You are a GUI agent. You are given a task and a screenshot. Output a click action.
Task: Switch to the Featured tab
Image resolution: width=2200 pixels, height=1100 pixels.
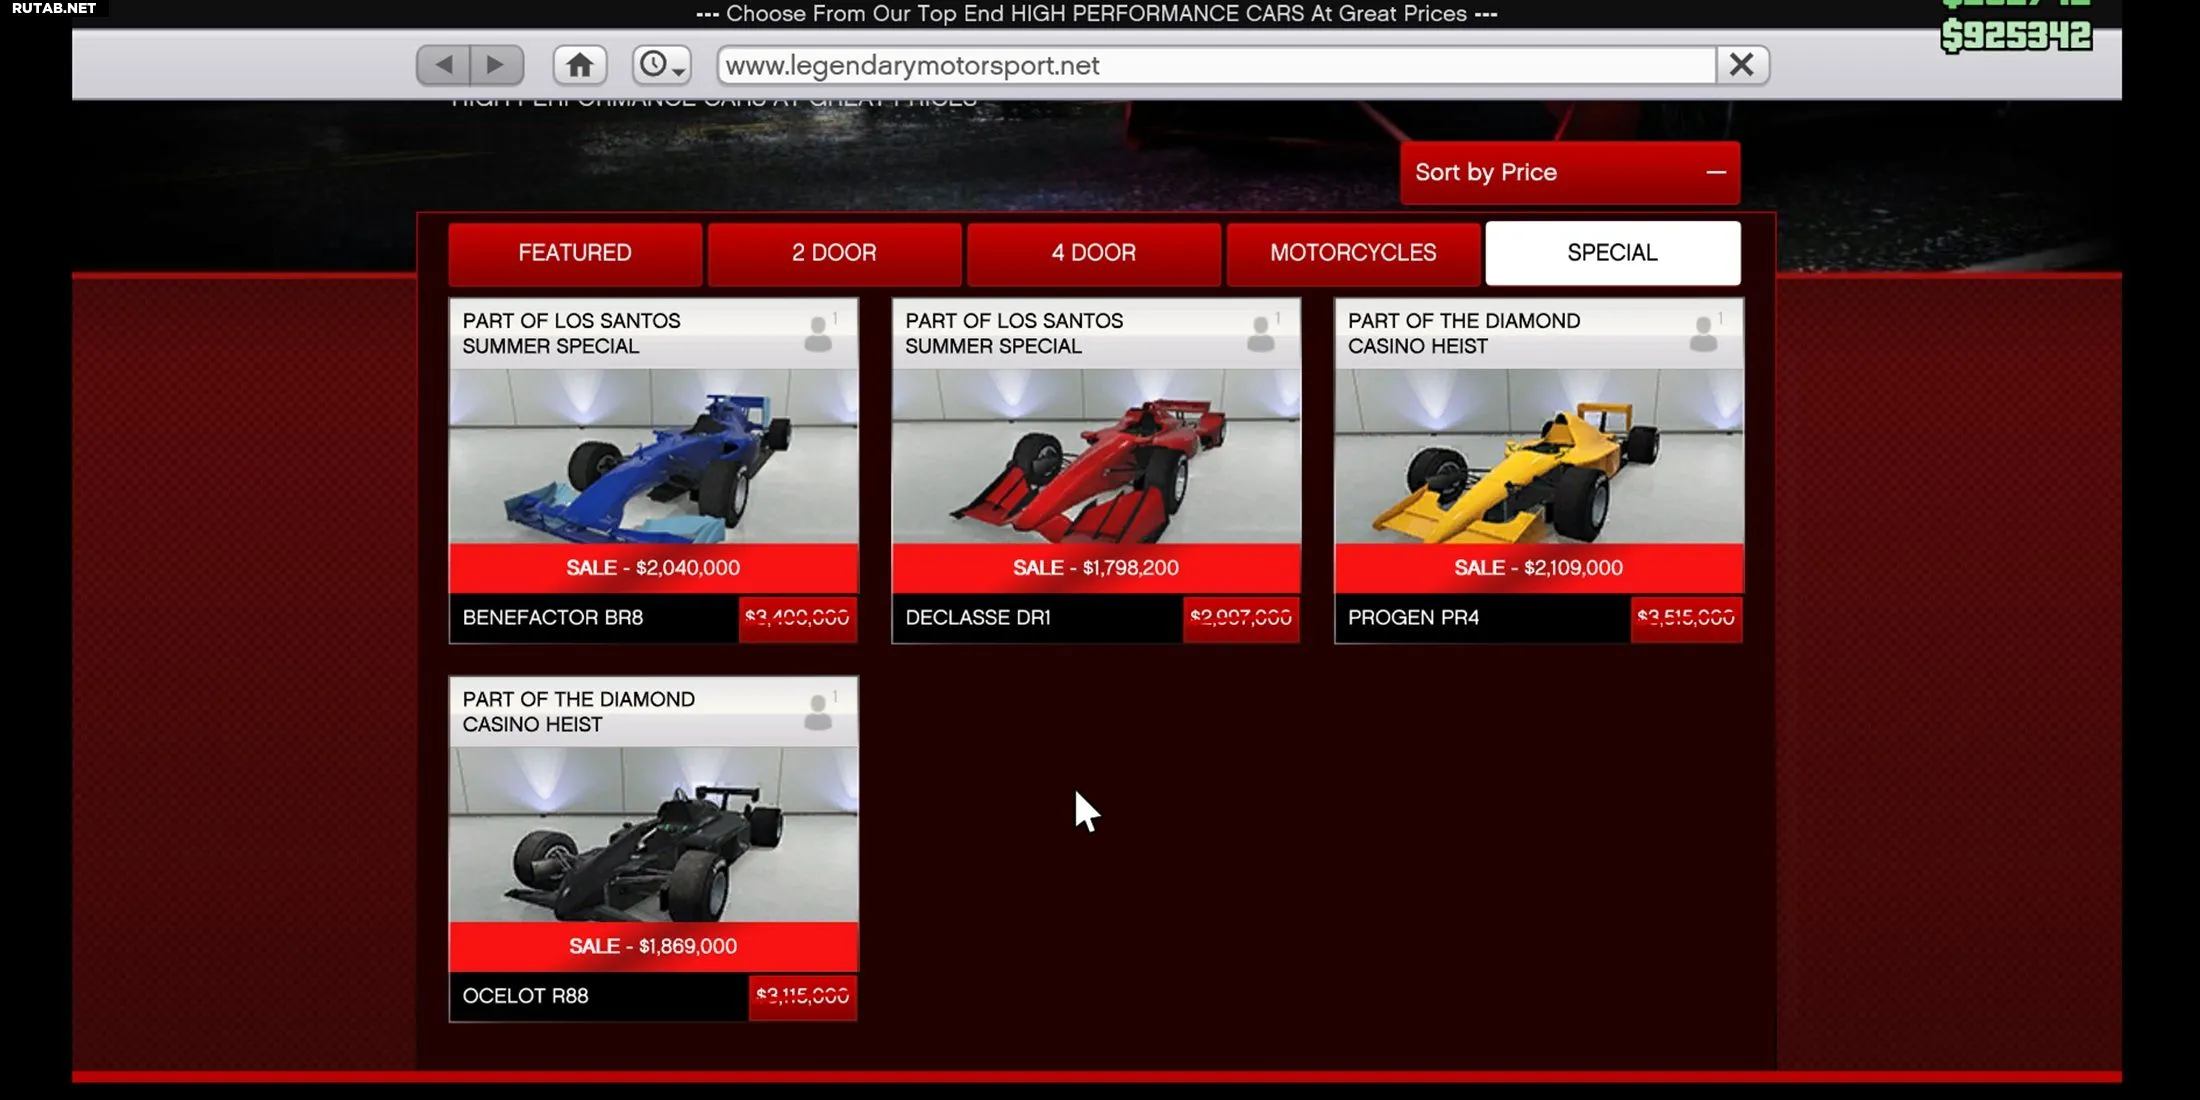575,253
